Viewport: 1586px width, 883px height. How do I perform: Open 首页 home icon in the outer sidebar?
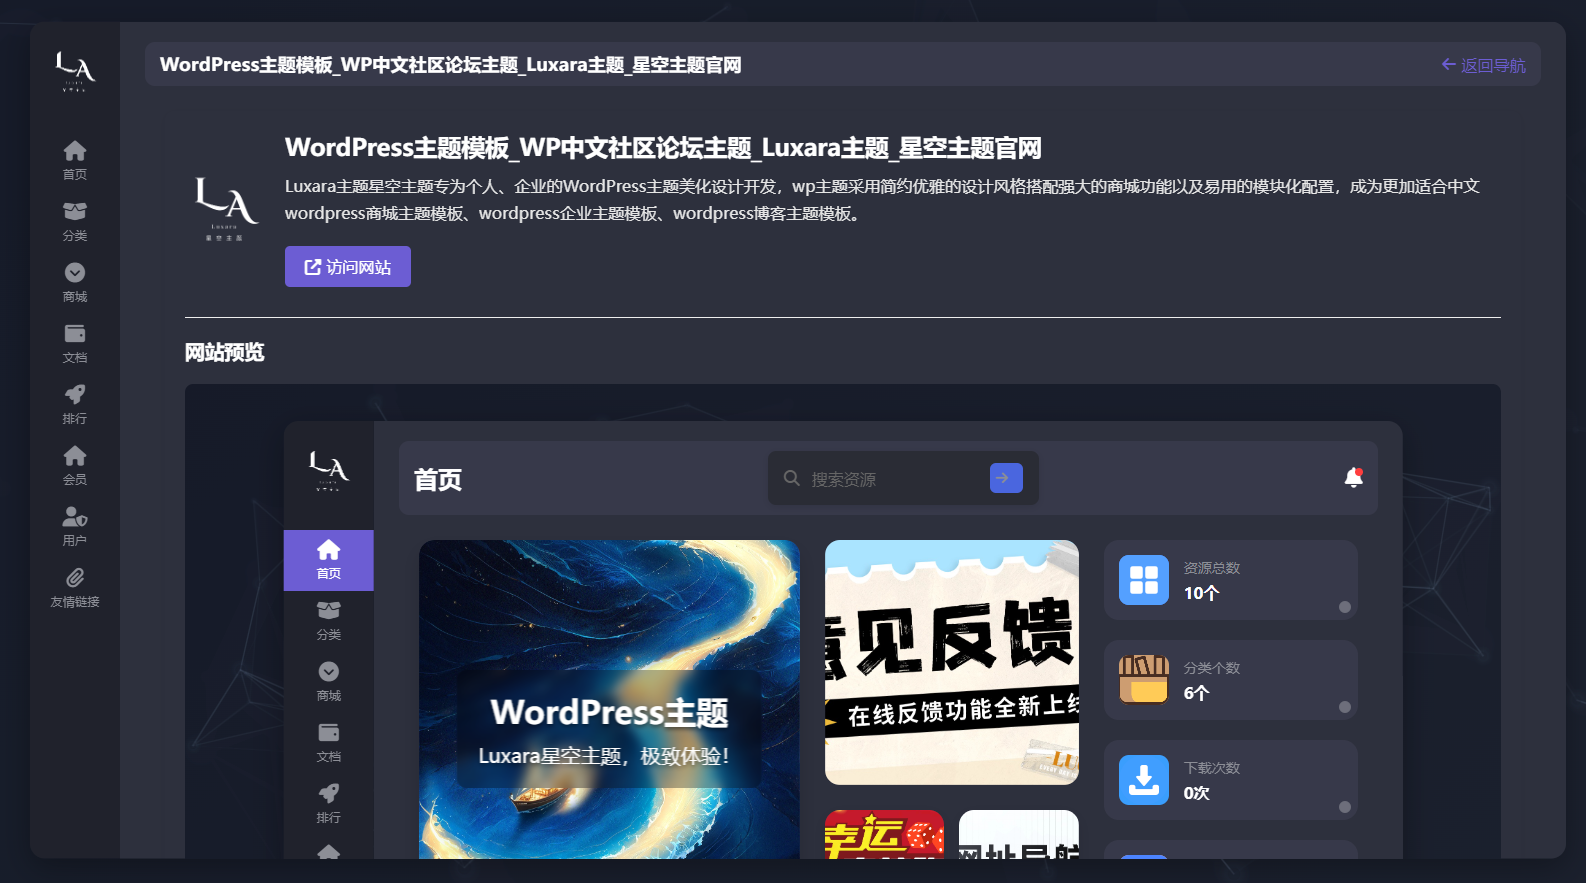[75, 160]
